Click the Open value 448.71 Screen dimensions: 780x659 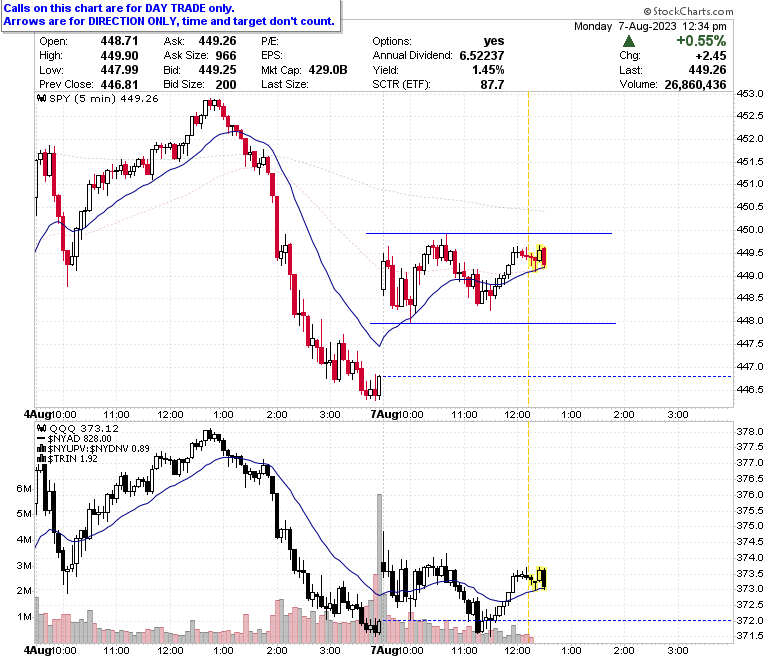(119, 41)
